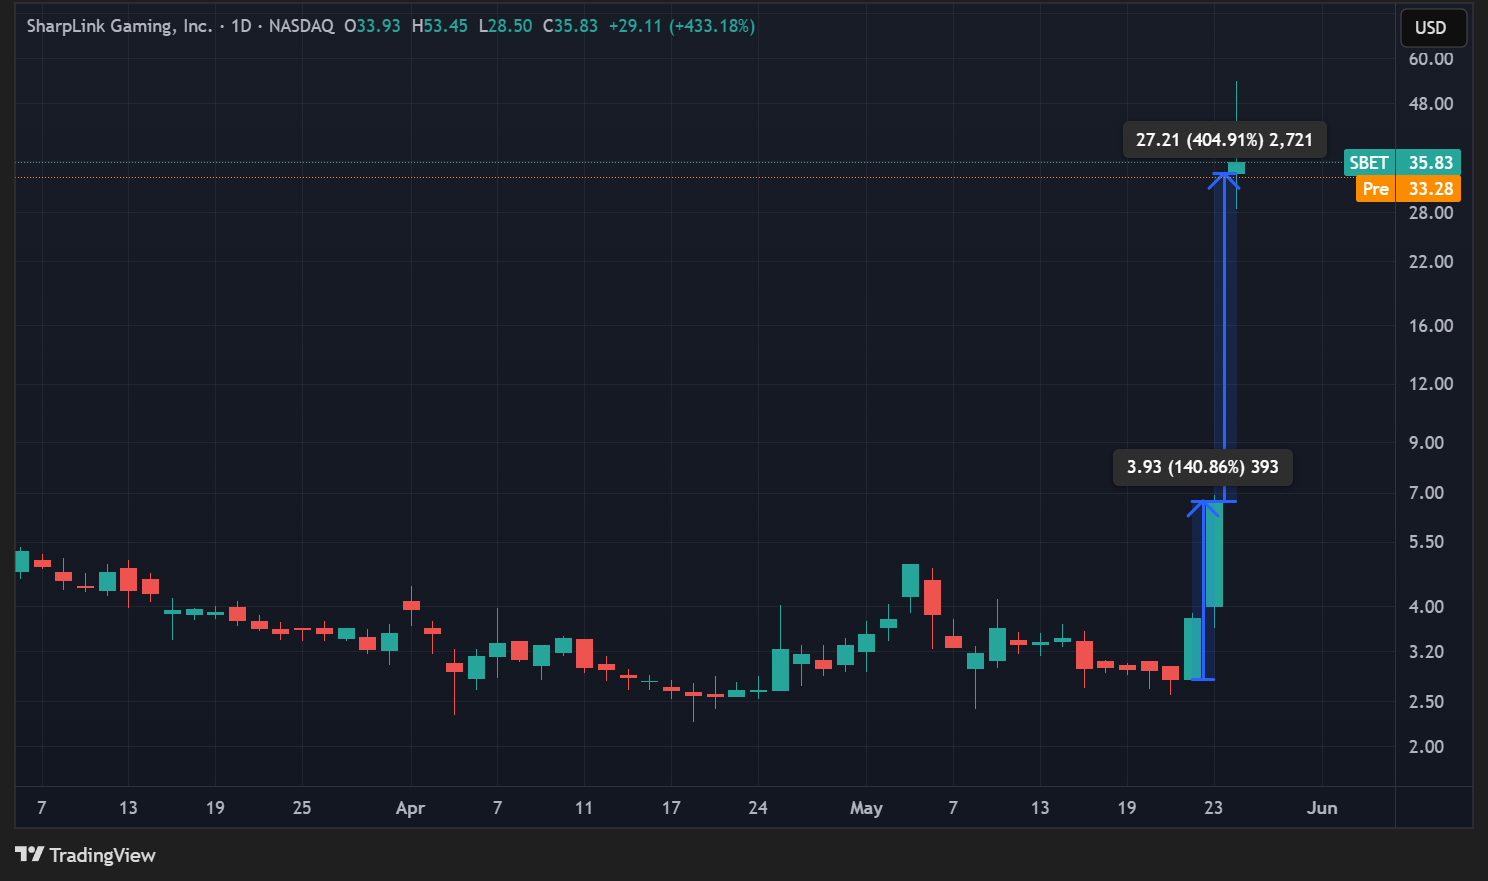Click the Apr label on the time axis
The image size is (1488, 881).
tap(410, 808)
